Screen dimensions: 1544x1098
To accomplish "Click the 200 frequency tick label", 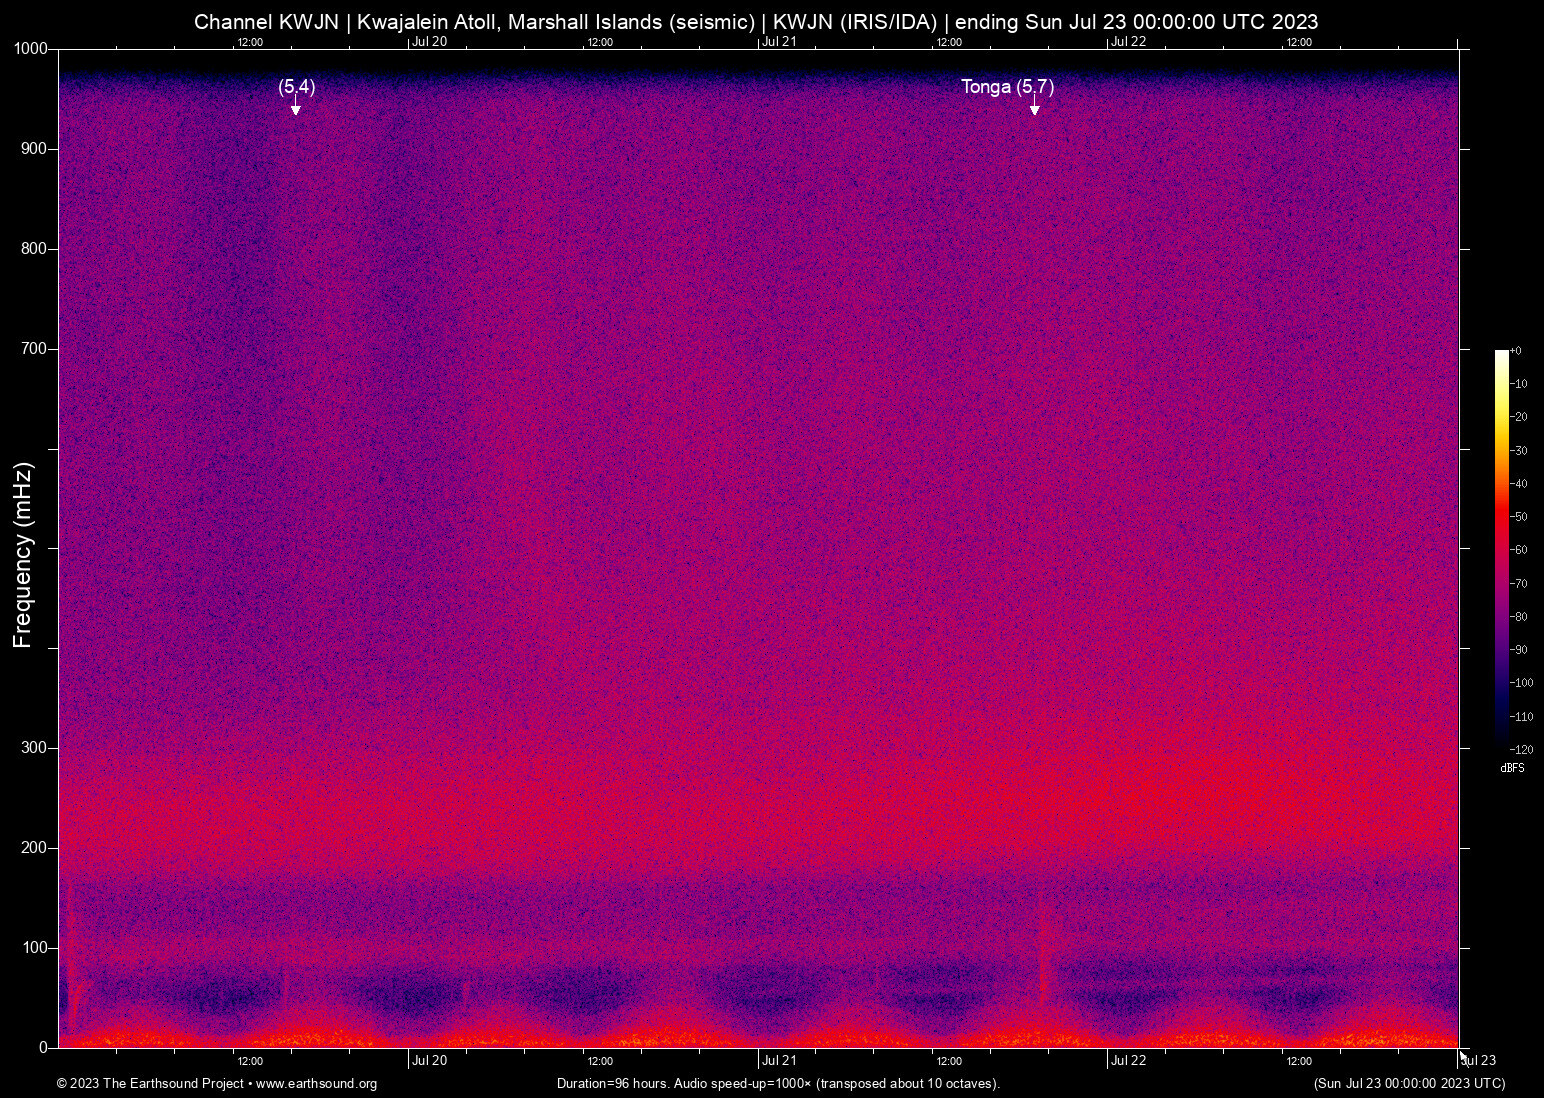I will point(34,848).
